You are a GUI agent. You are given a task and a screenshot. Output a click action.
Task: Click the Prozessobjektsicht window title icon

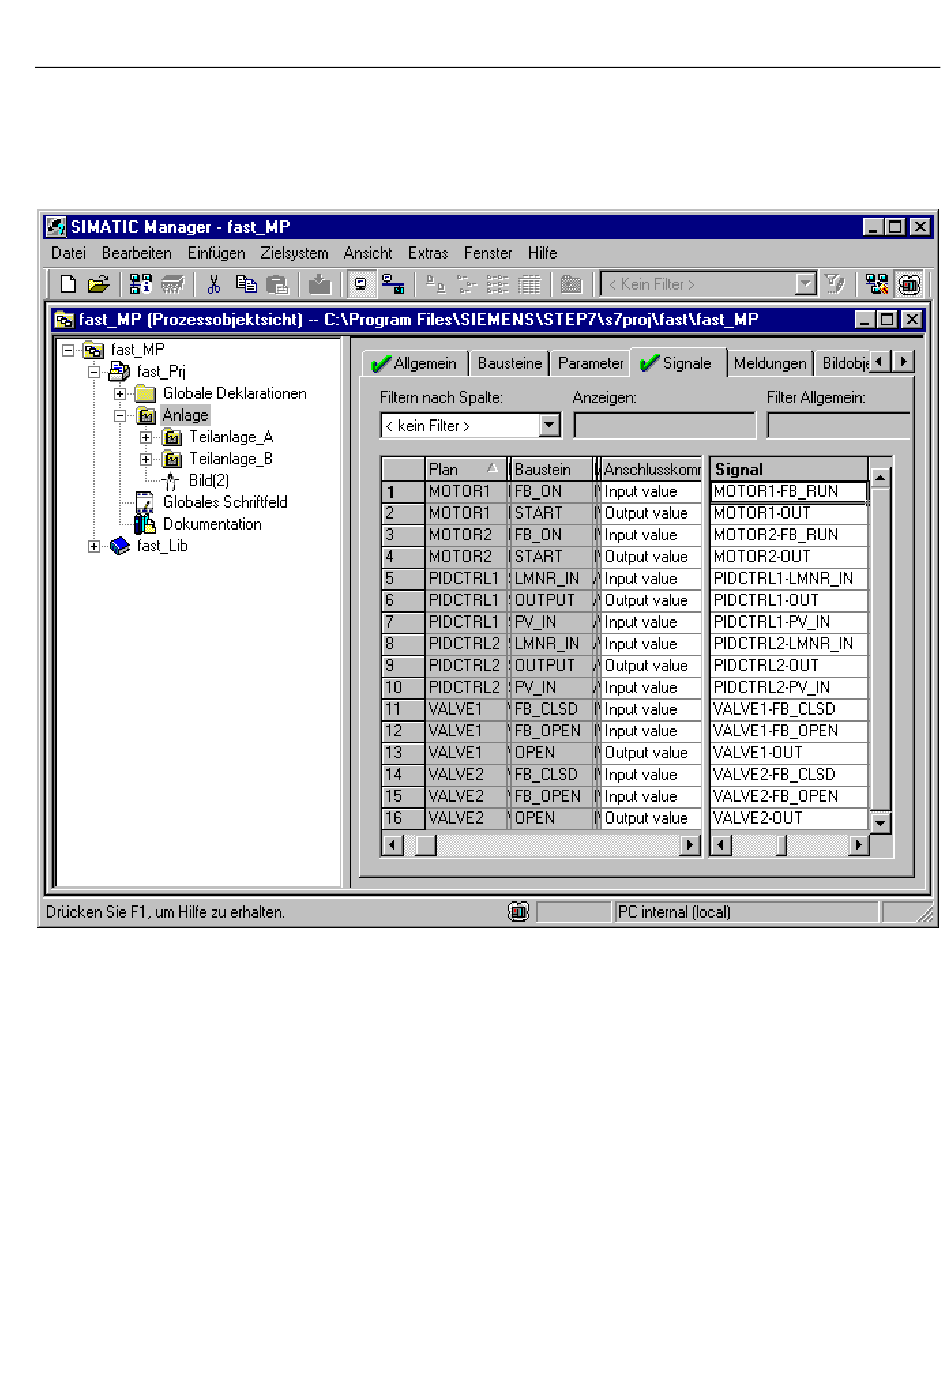pos(64,320)
